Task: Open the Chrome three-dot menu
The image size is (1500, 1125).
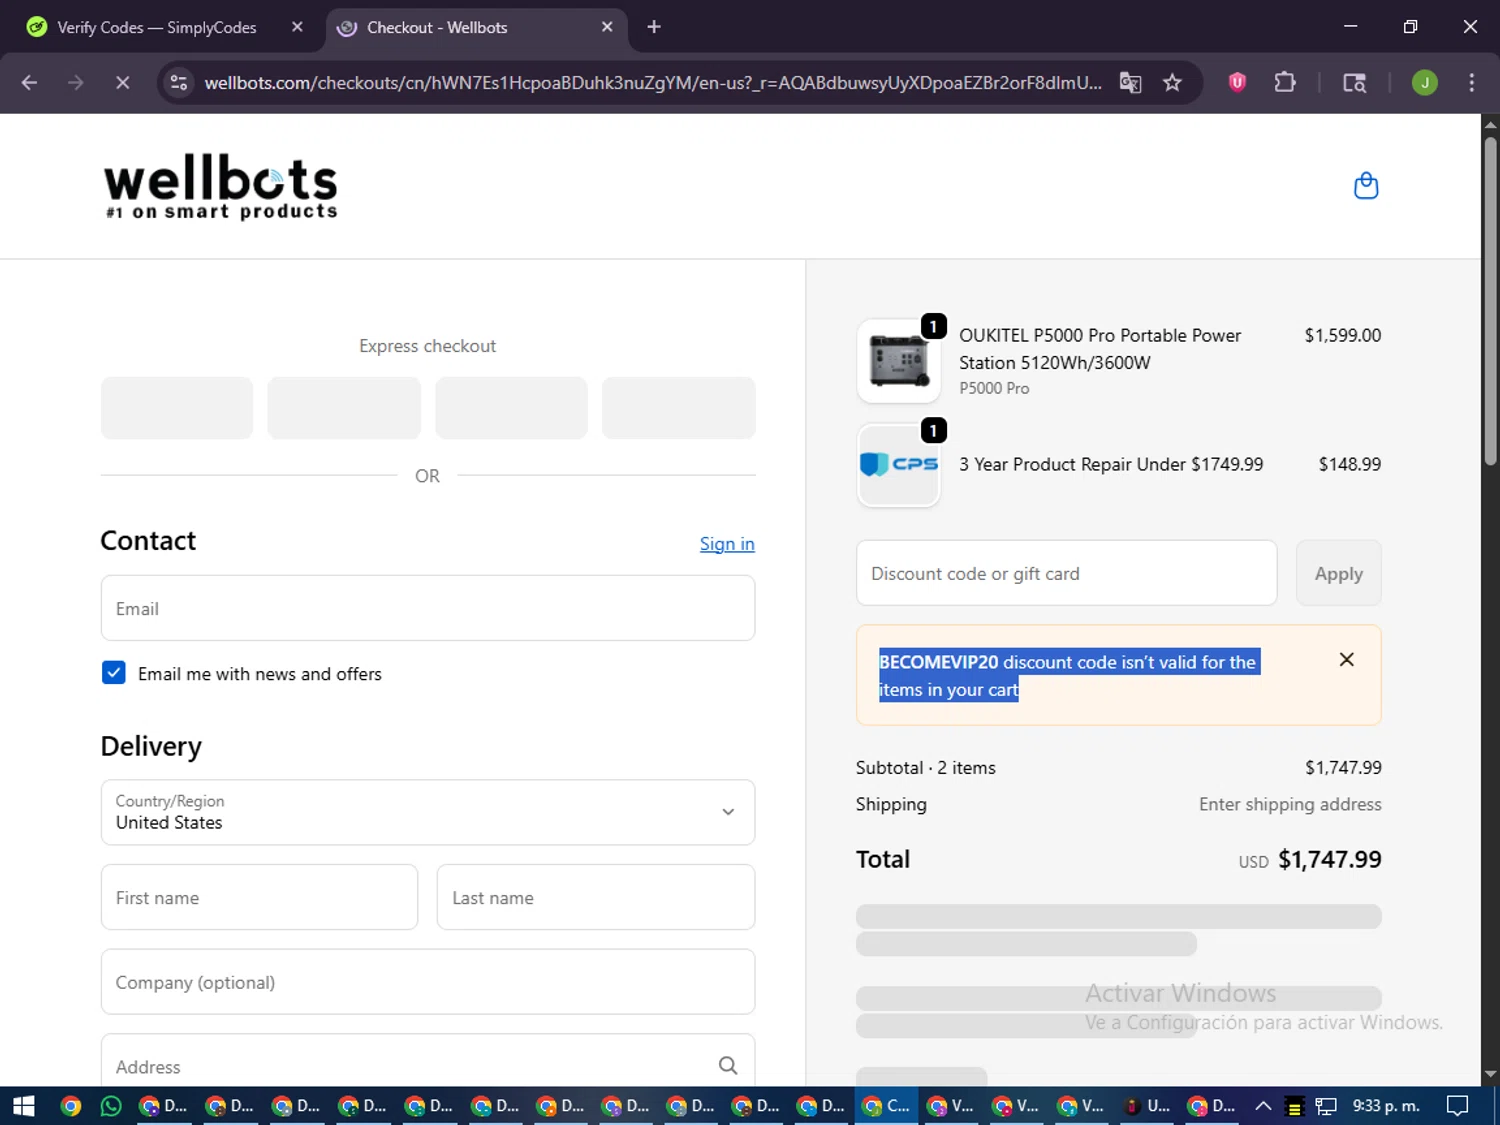Action: coord(1471,83)
